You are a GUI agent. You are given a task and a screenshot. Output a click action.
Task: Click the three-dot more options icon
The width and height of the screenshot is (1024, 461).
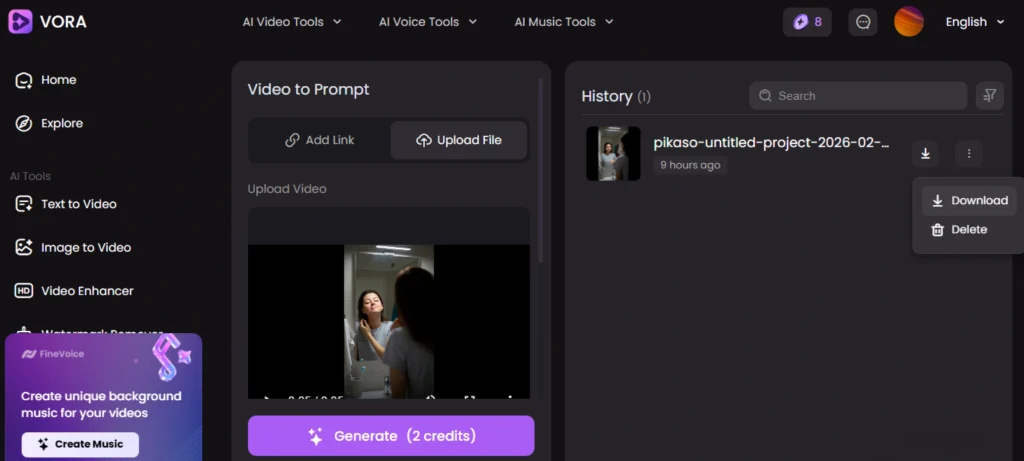coord(968,153)
